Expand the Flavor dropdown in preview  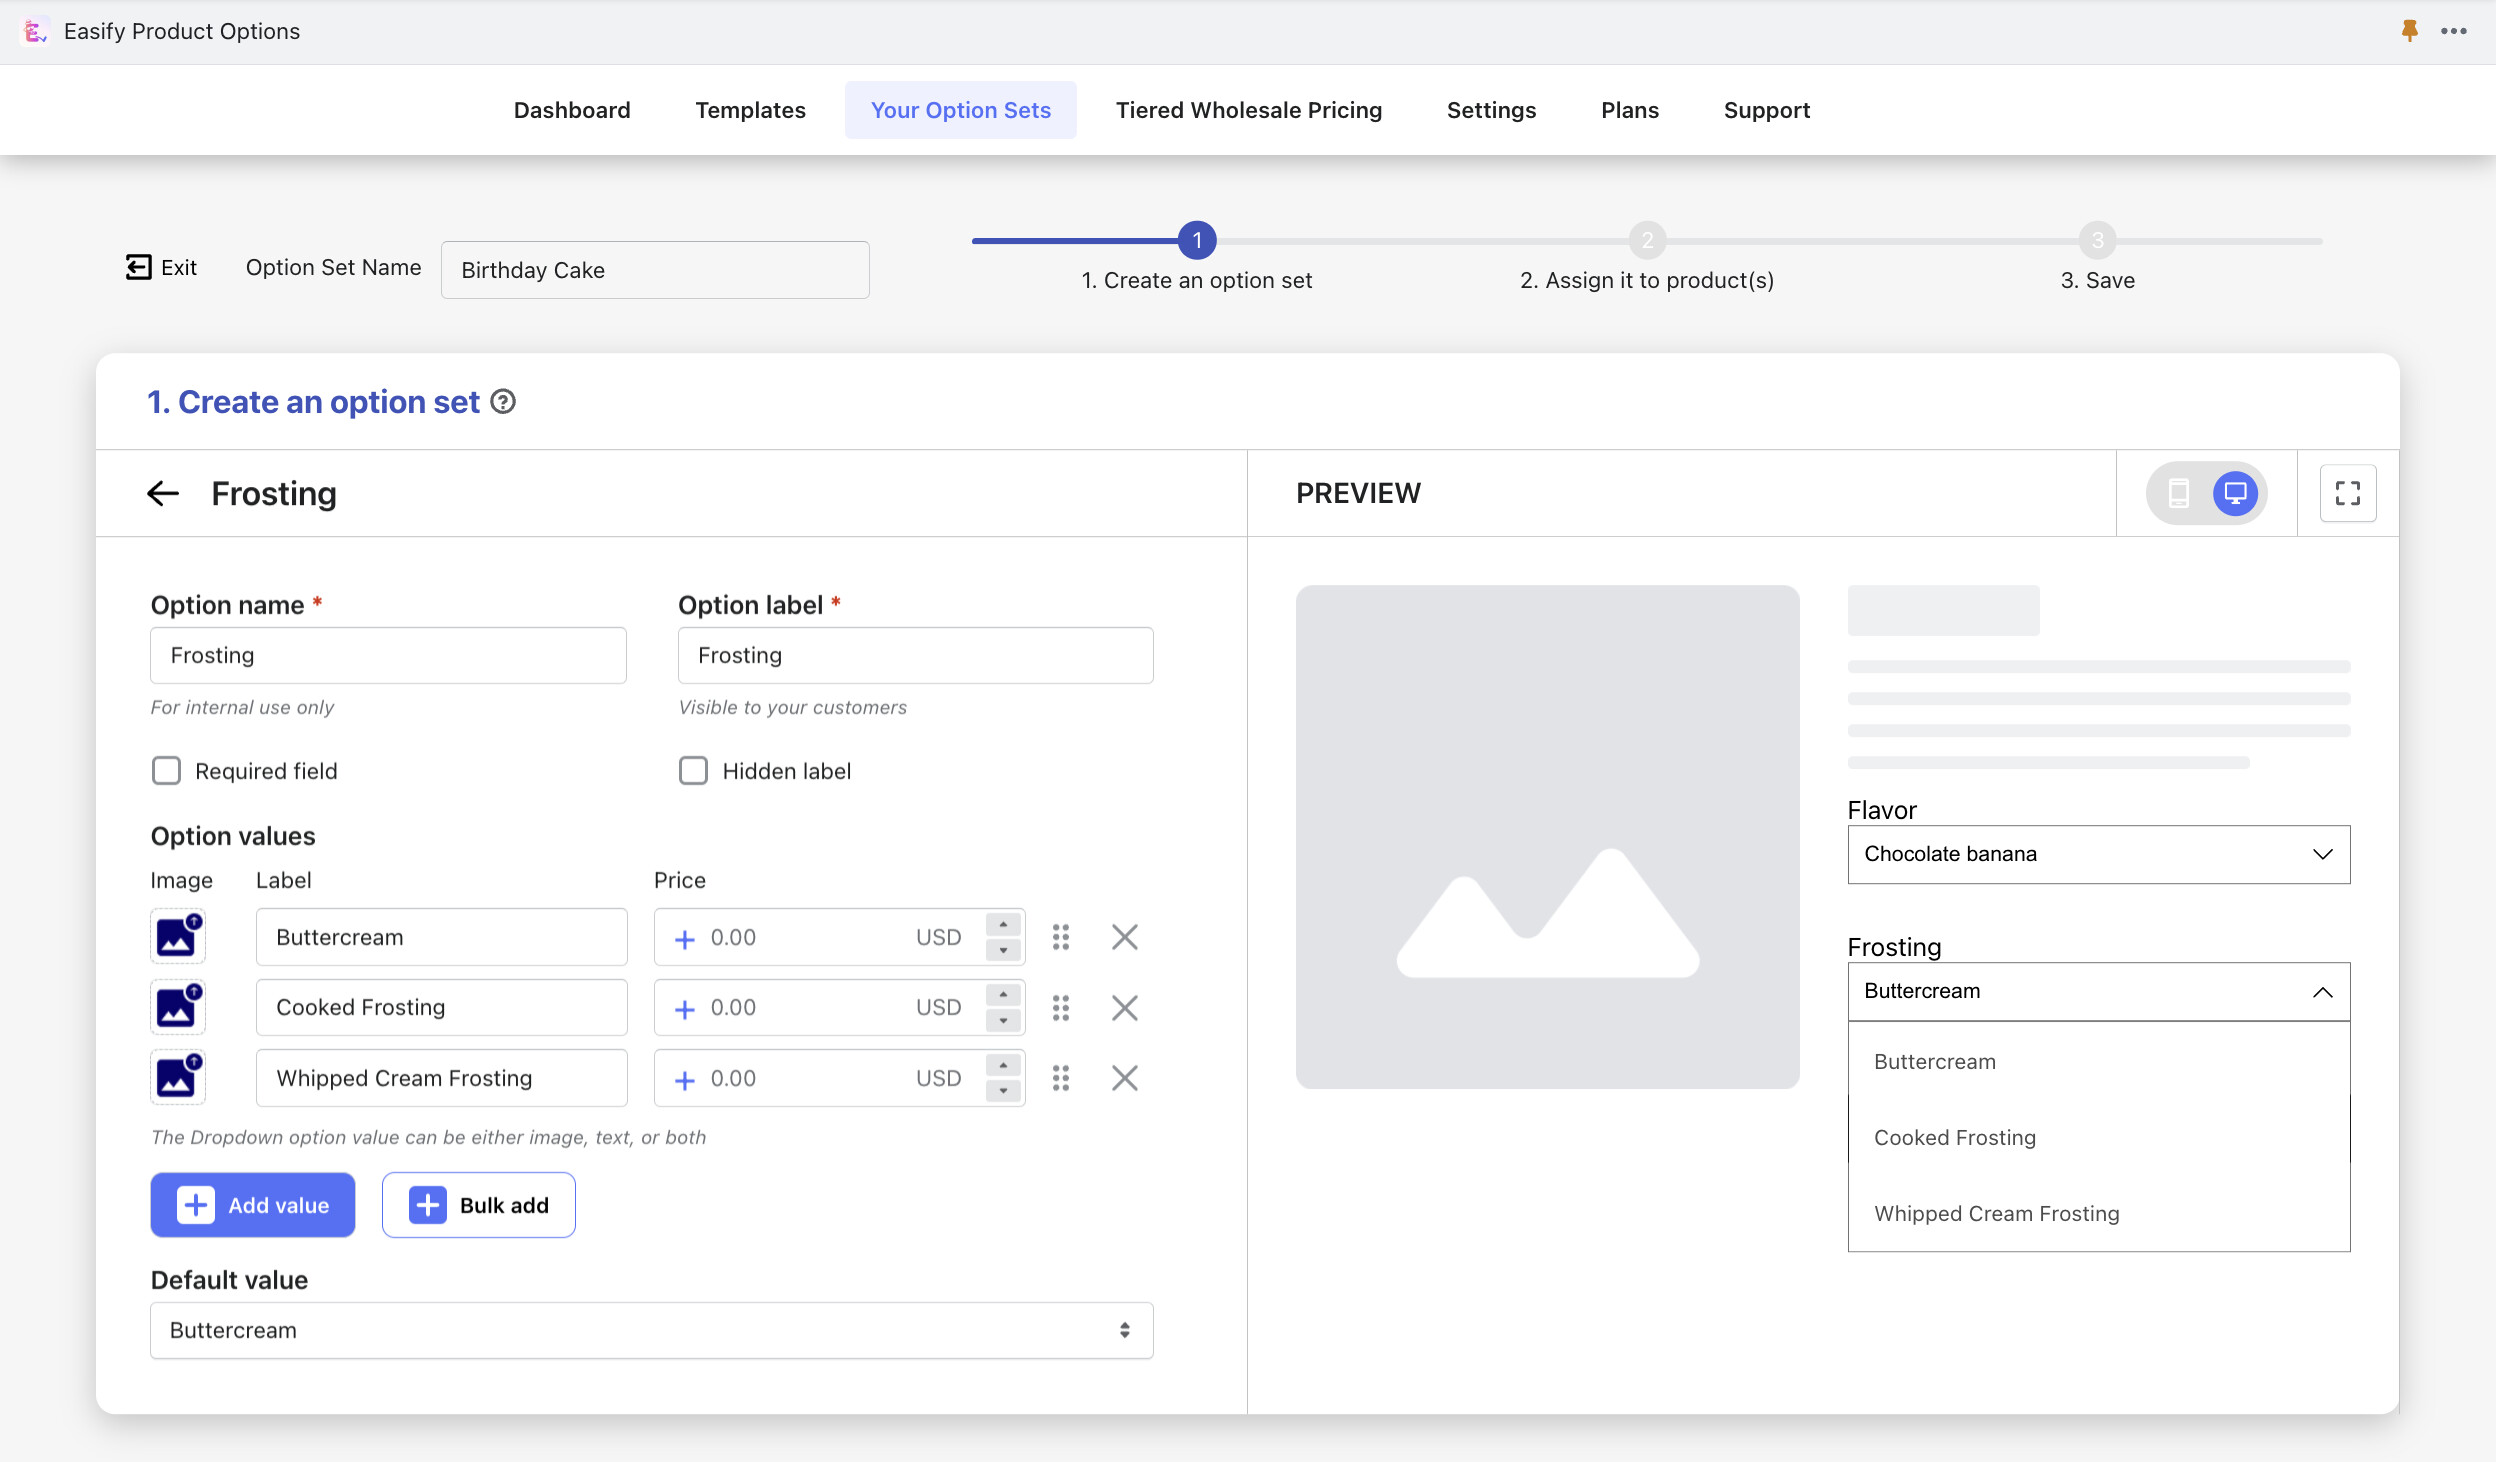(x=2098, y=854)
